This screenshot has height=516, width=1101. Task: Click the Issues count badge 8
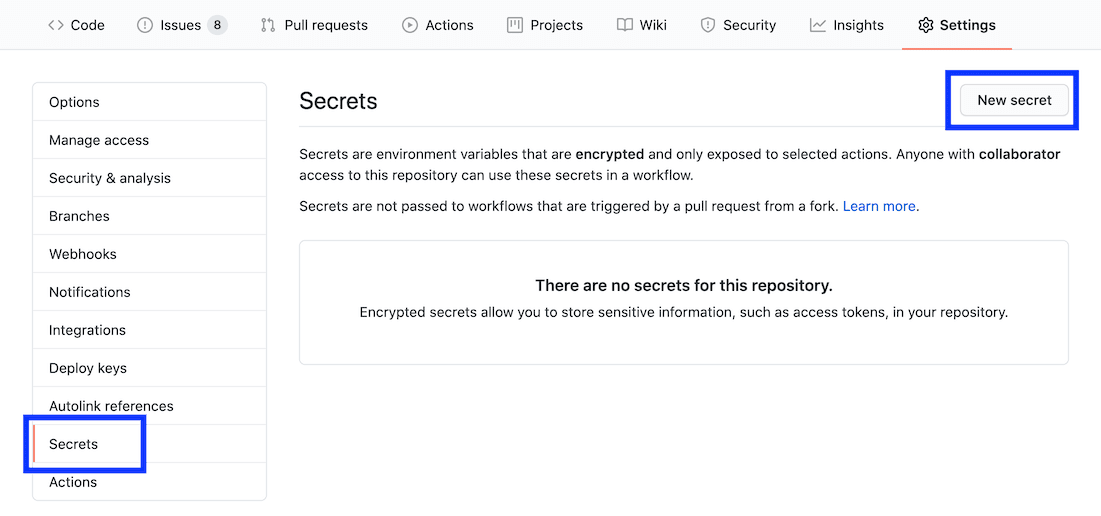(217, 25)
